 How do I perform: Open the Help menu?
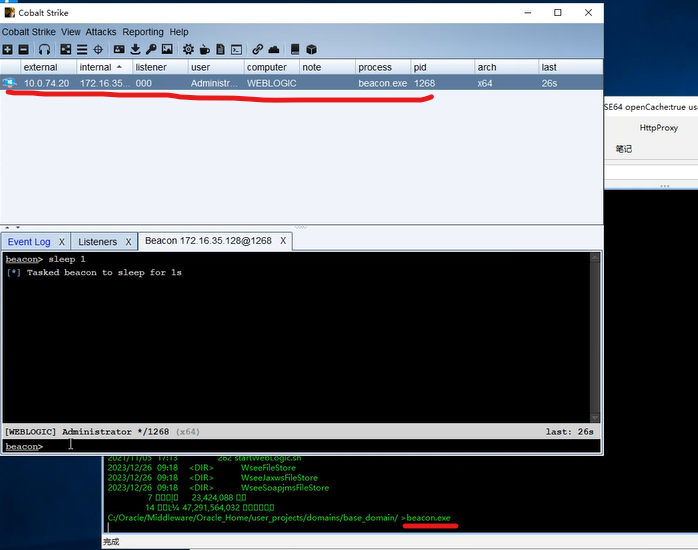[x=179, y=32]
